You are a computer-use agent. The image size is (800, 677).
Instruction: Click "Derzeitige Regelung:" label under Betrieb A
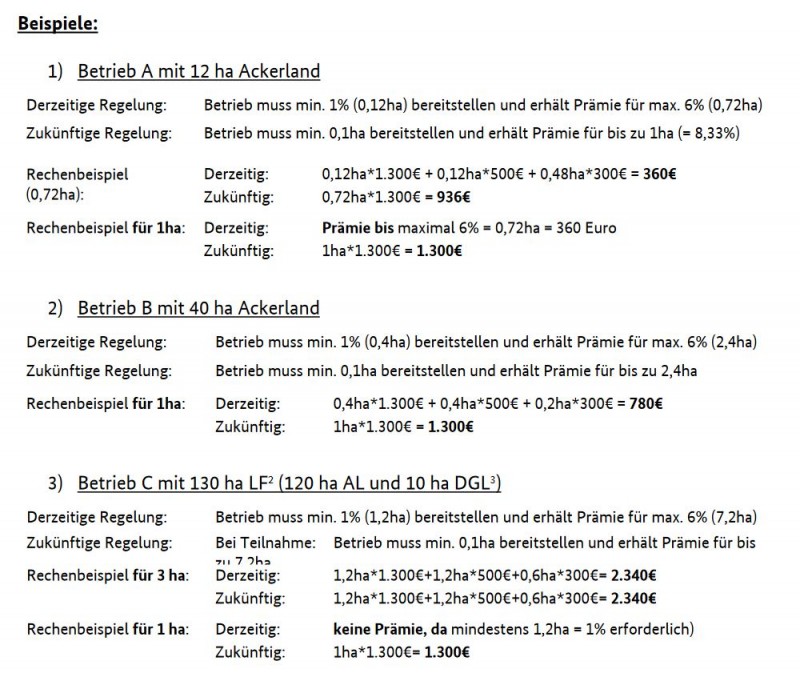tap(98, 105)
